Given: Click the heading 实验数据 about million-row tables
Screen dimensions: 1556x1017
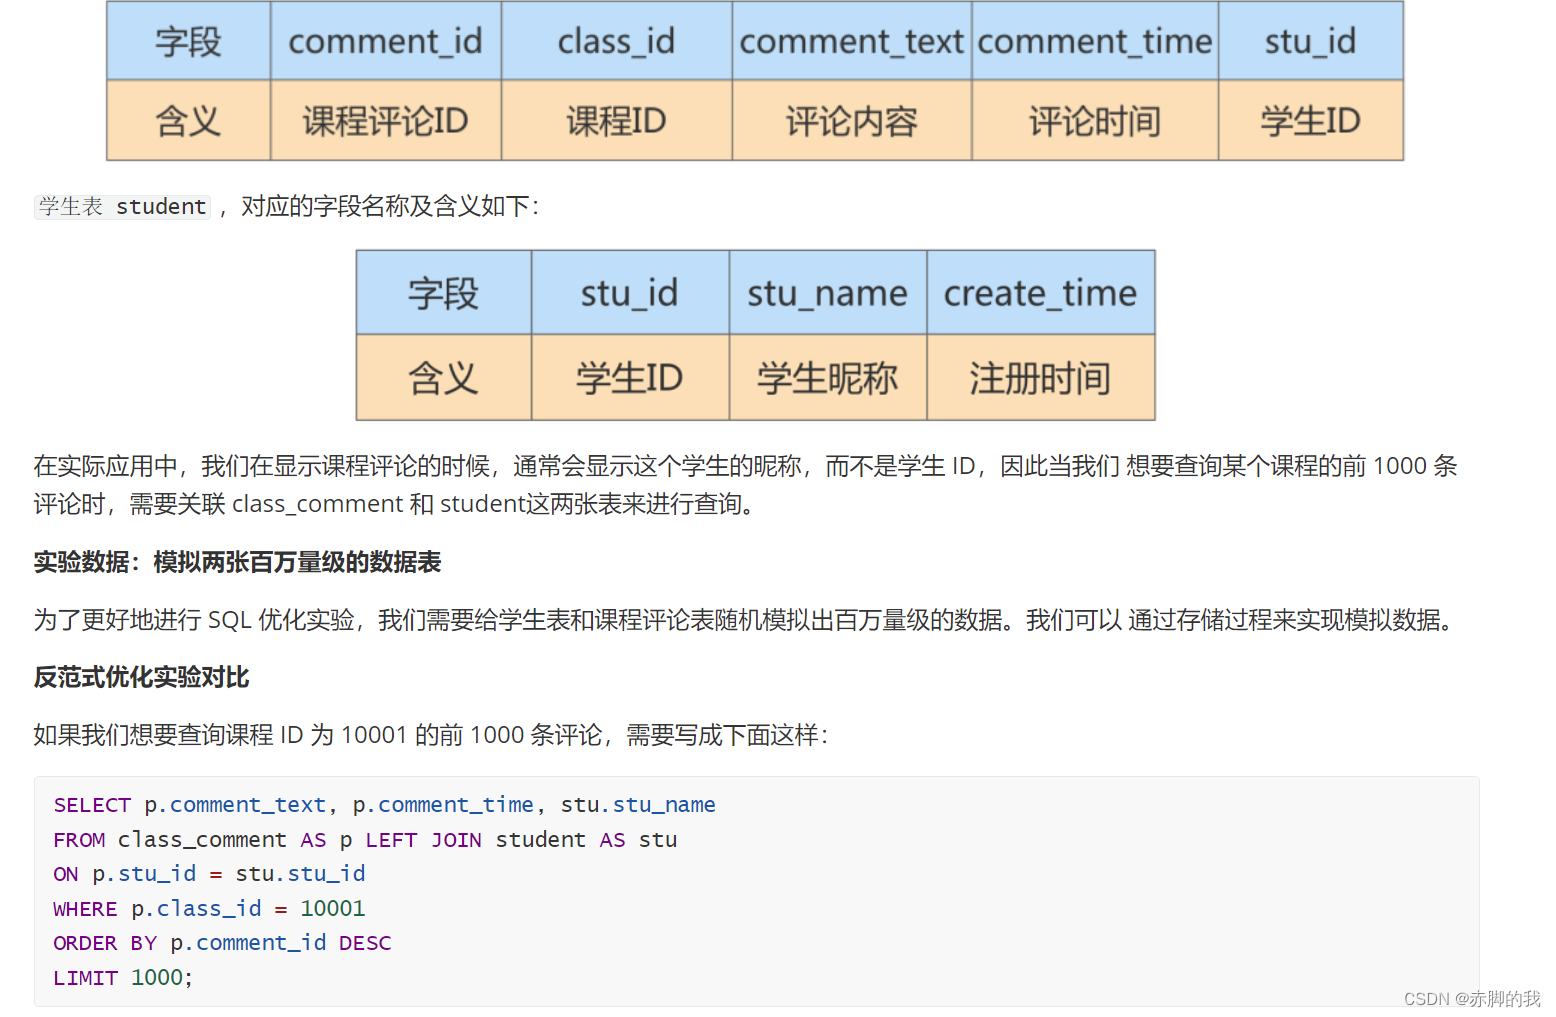Looking at the screenshot, I should (x=237, y=563).
